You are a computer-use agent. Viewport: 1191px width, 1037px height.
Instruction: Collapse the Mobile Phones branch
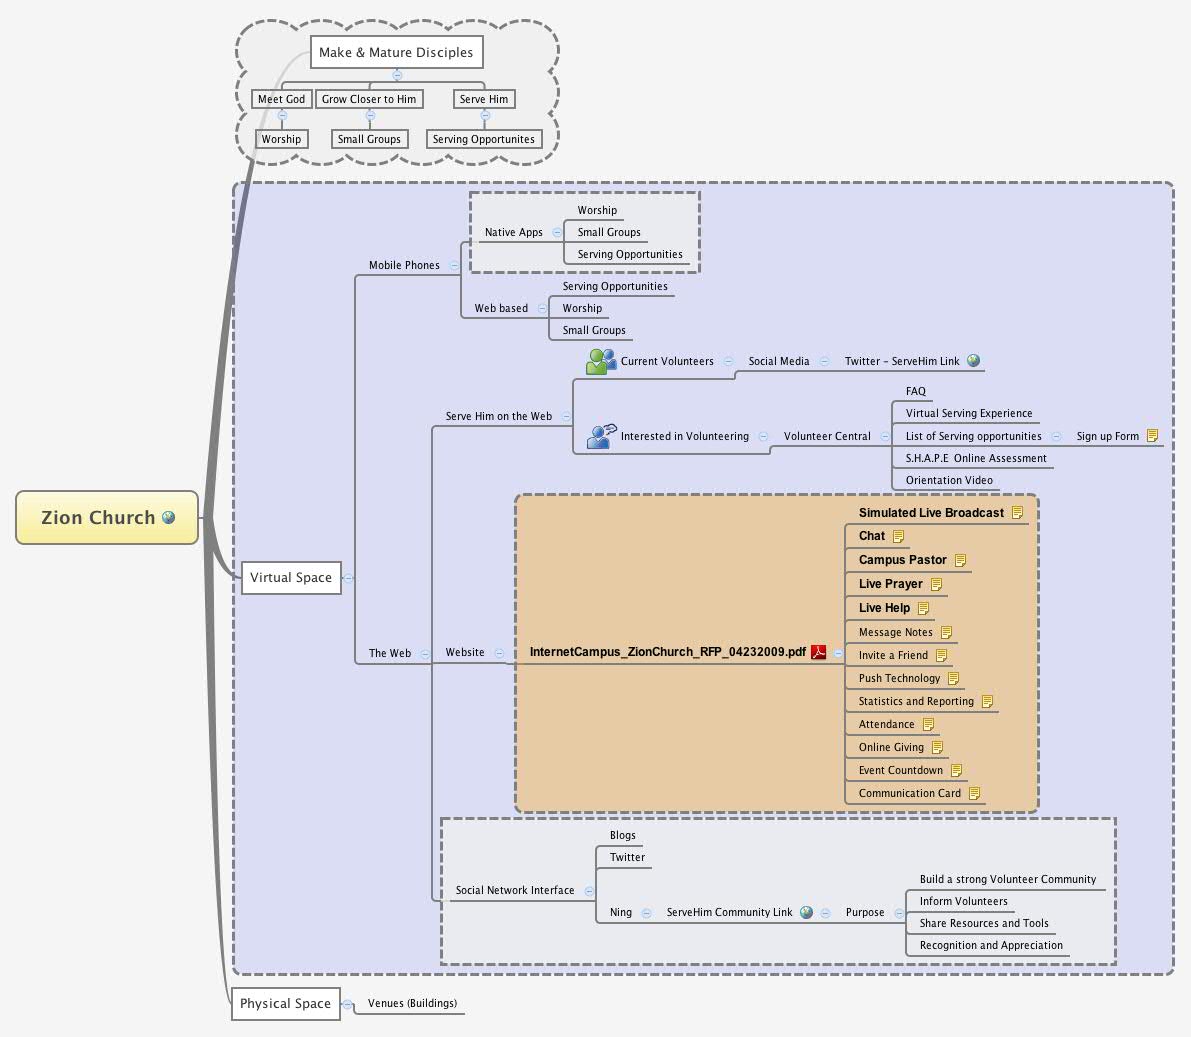455,265
